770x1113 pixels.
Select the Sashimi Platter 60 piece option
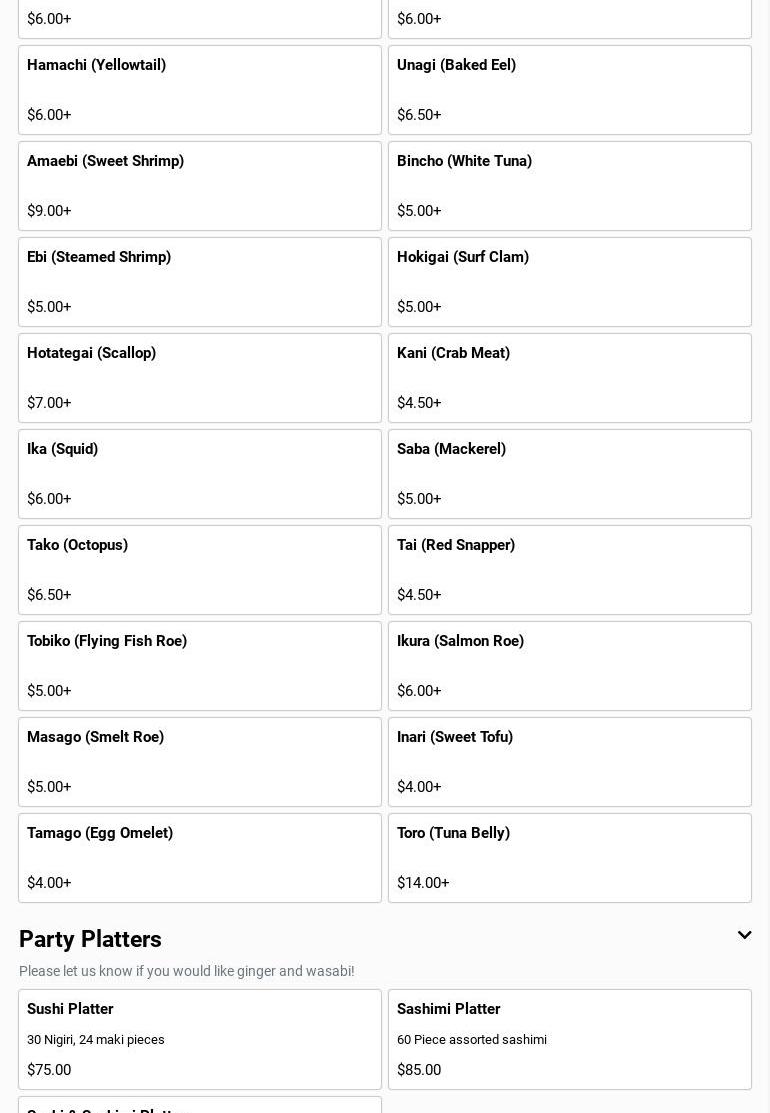(569, 1039)
